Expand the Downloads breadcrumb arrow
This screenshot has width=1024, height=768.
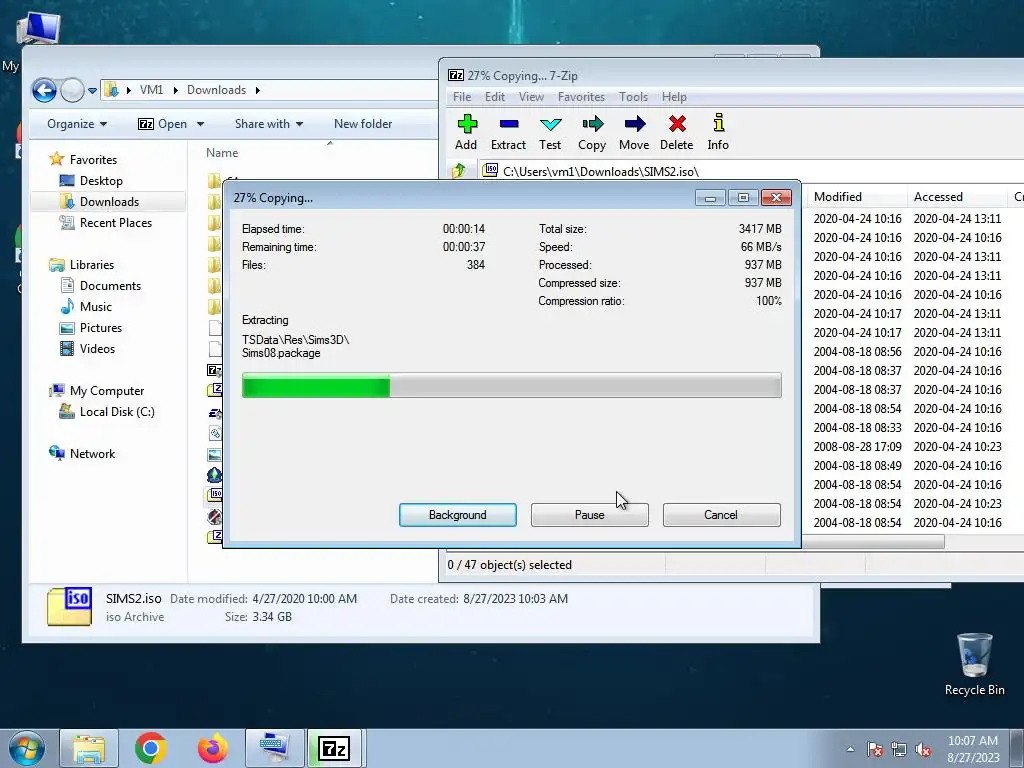pos(258,90)
